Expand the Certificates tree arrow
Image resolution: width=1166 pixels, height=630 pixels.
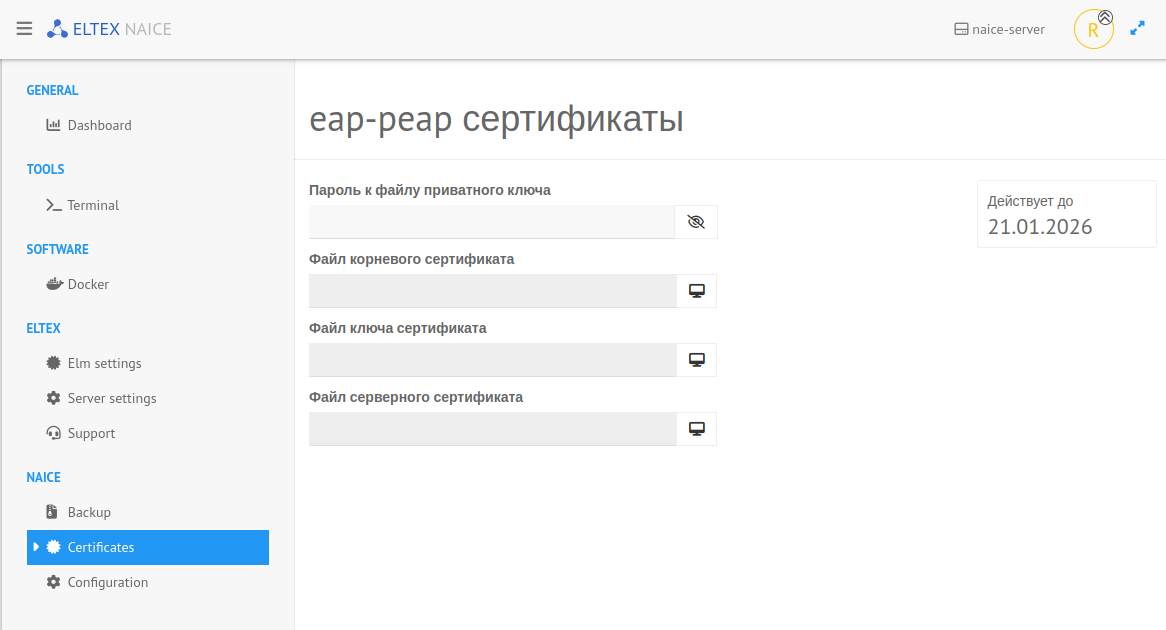tap(37, 547)
